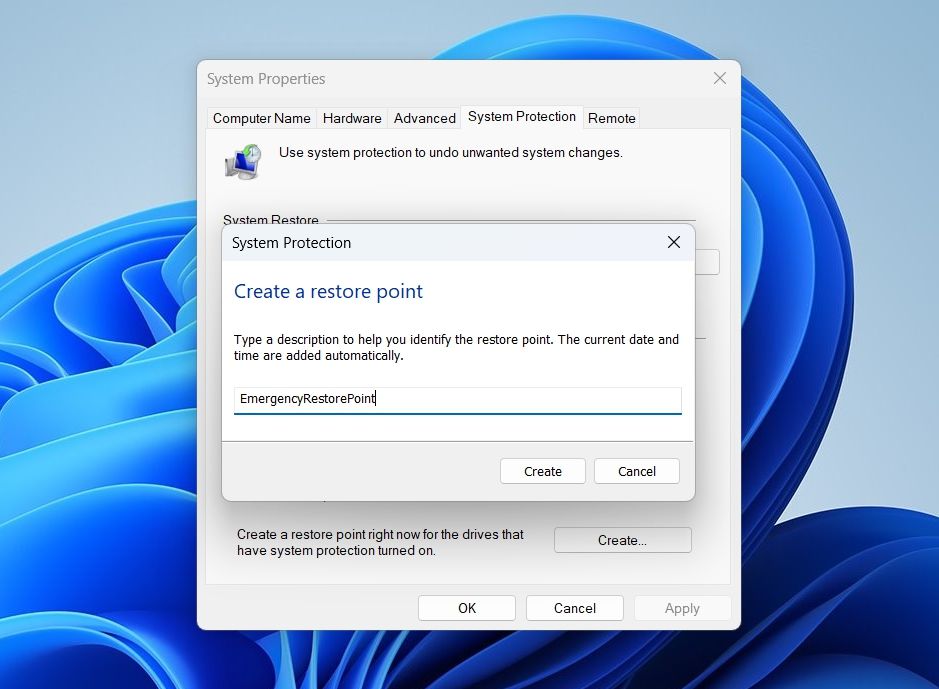Click the System Properties window title

266,78
